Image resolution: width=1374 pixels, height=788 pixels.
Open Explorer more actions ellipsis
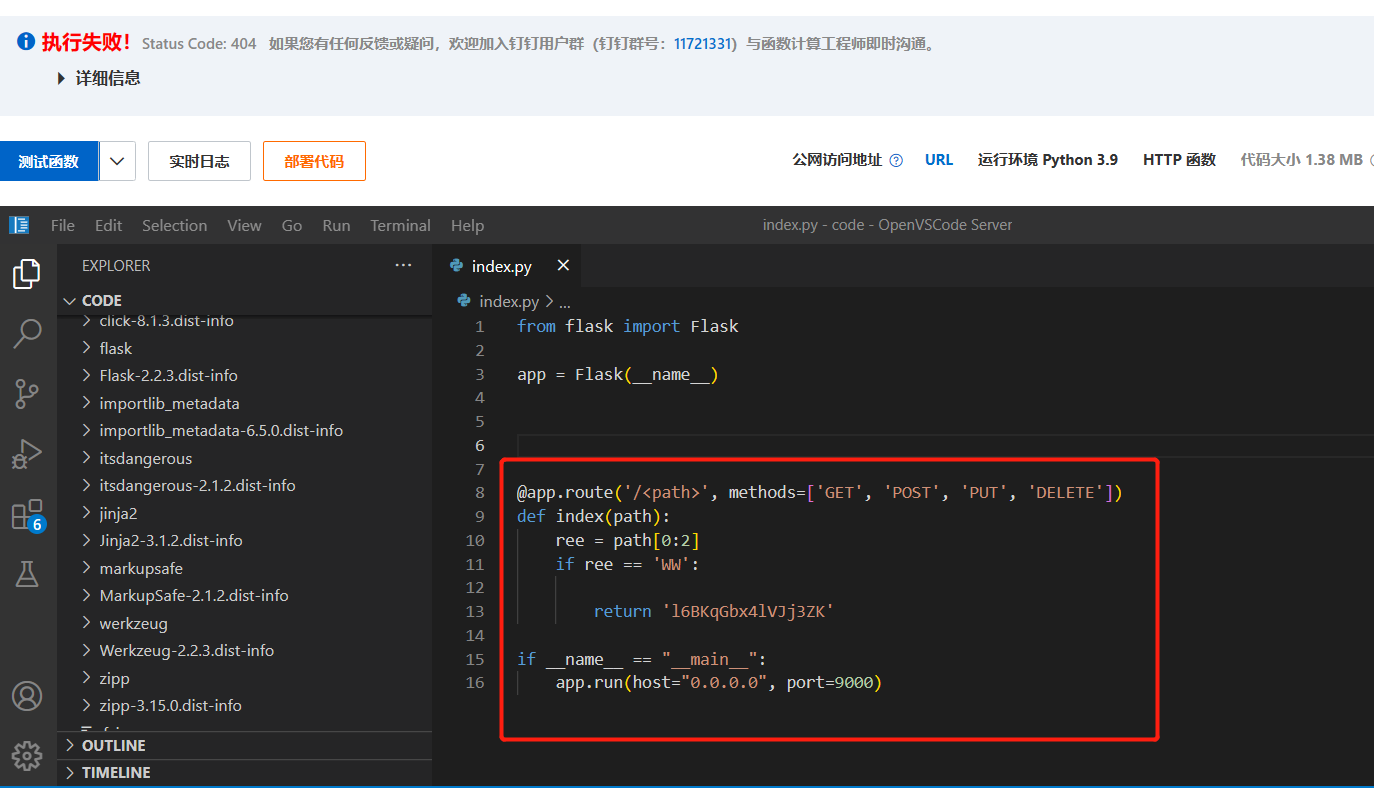point(403,265)
